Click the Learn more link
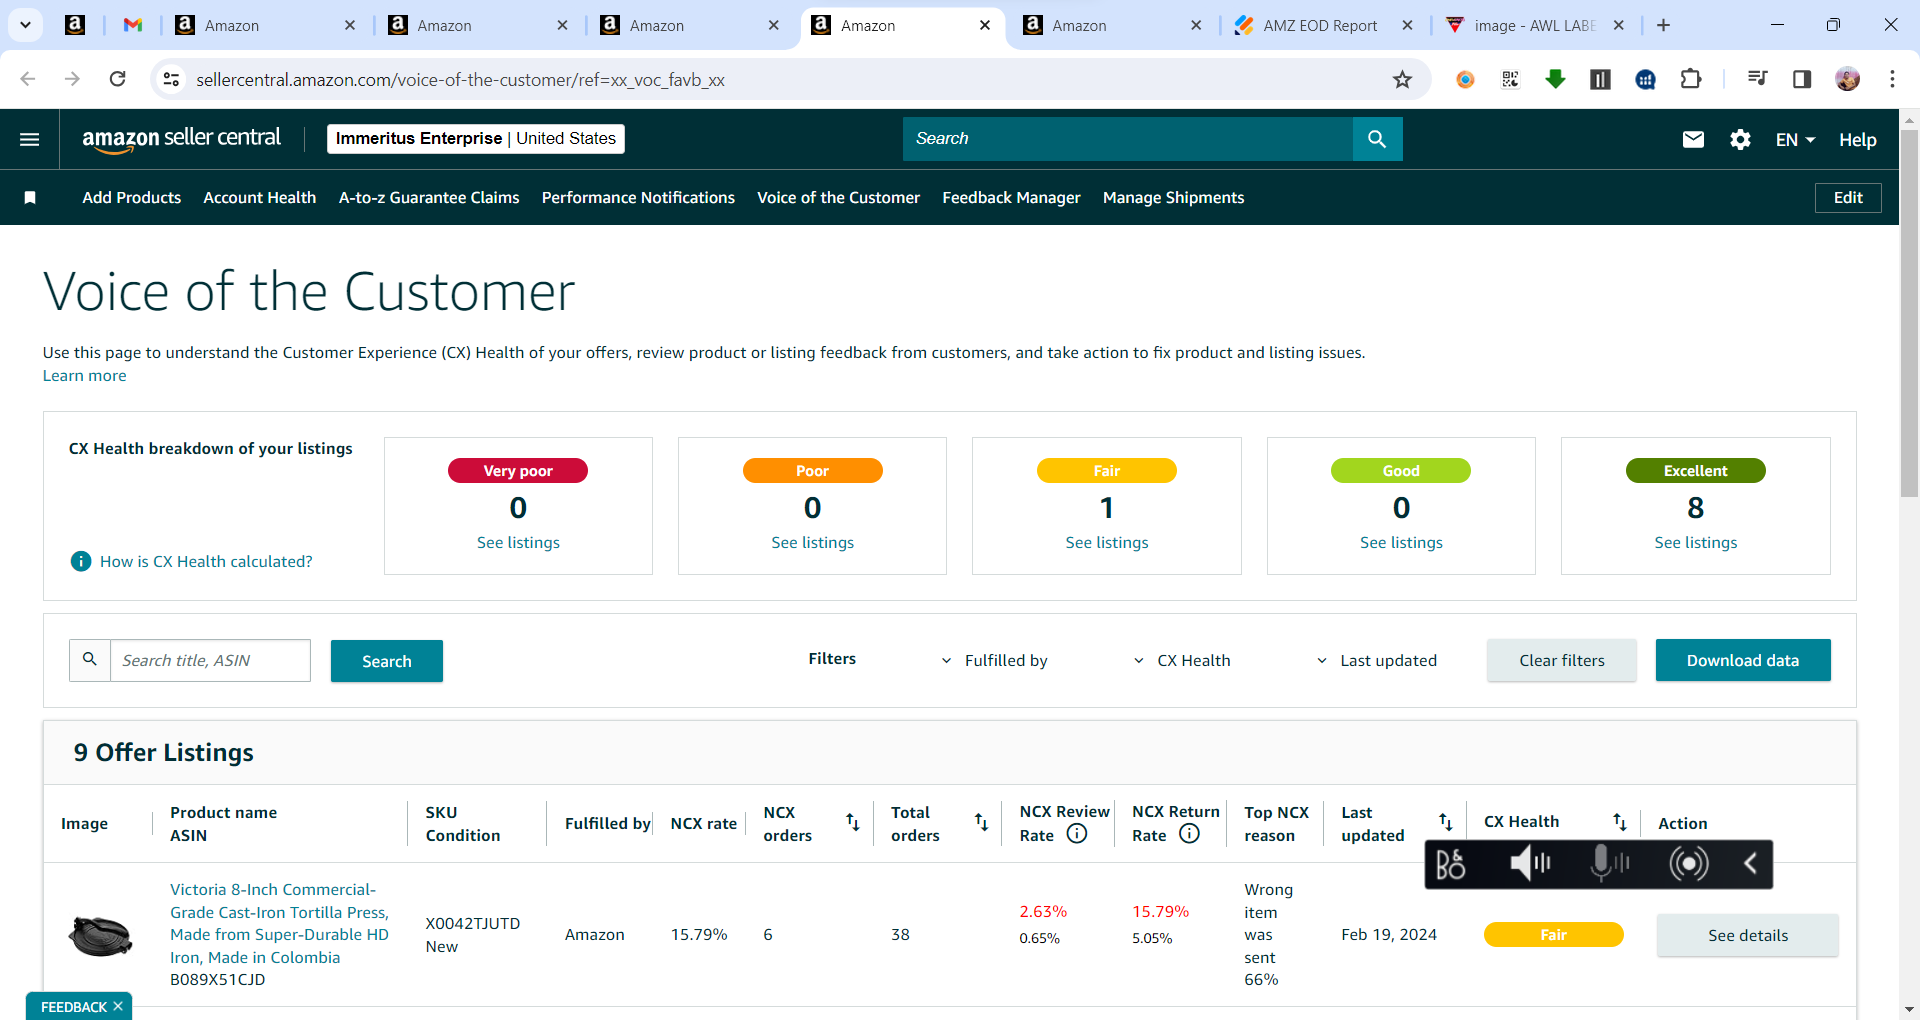 [84, 376]
